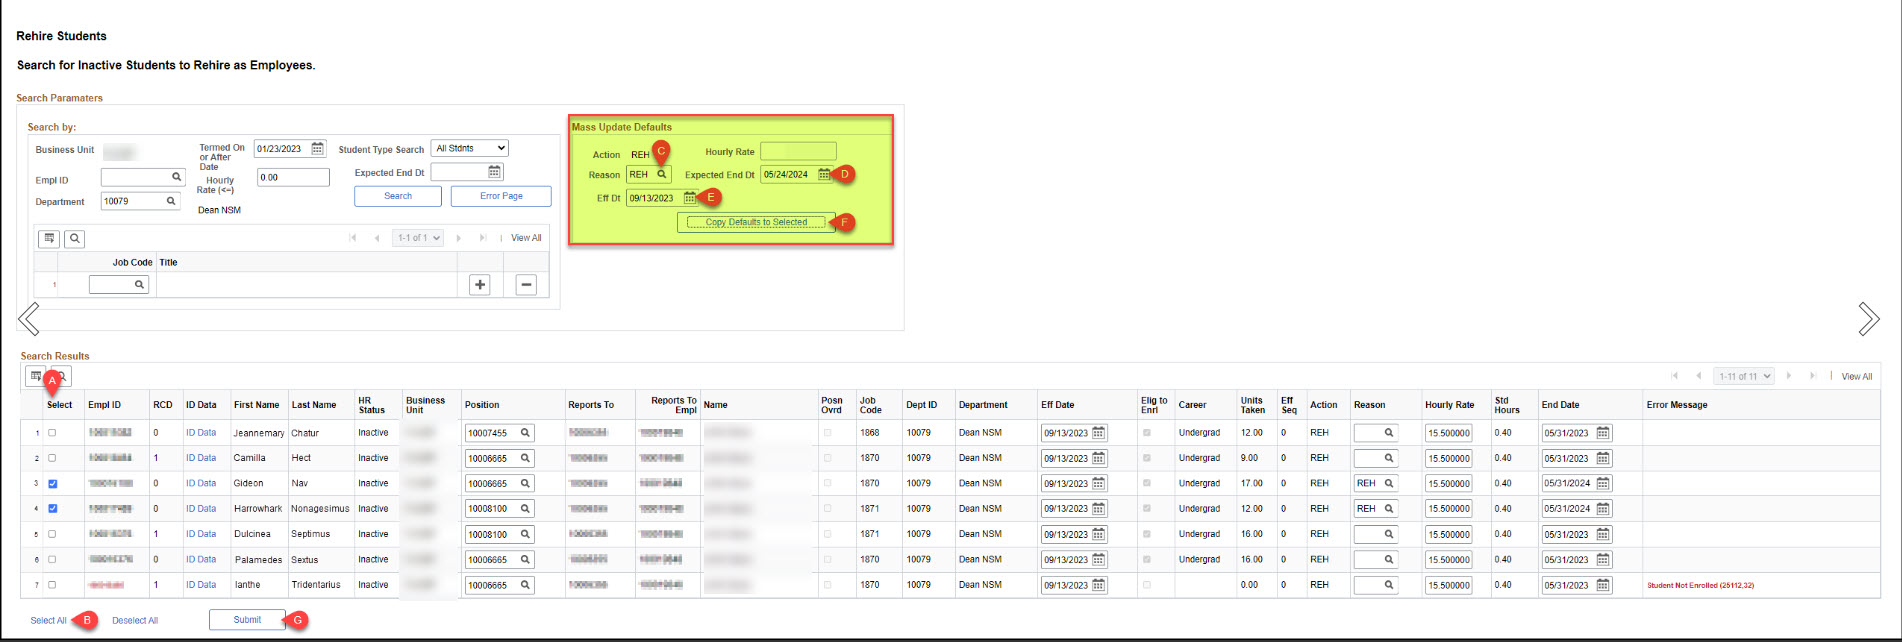Image resolution: width=1902 pixels, height=642 pixels.
Task: Open Eff Date calendar for Sextus row
Action: point(1099,560)
